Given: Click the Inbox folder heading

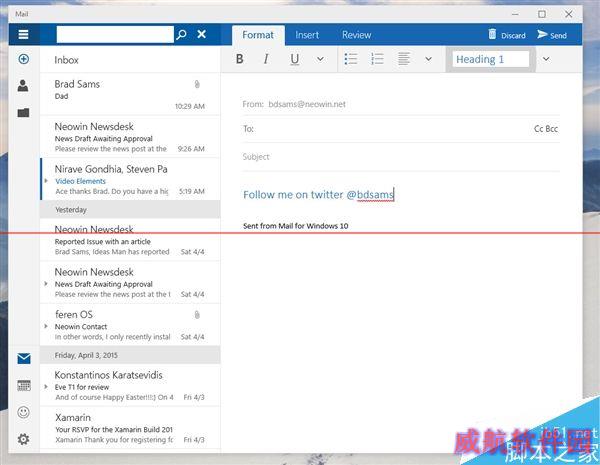Looking at the screenshot, I should click(x=66, y=60).
